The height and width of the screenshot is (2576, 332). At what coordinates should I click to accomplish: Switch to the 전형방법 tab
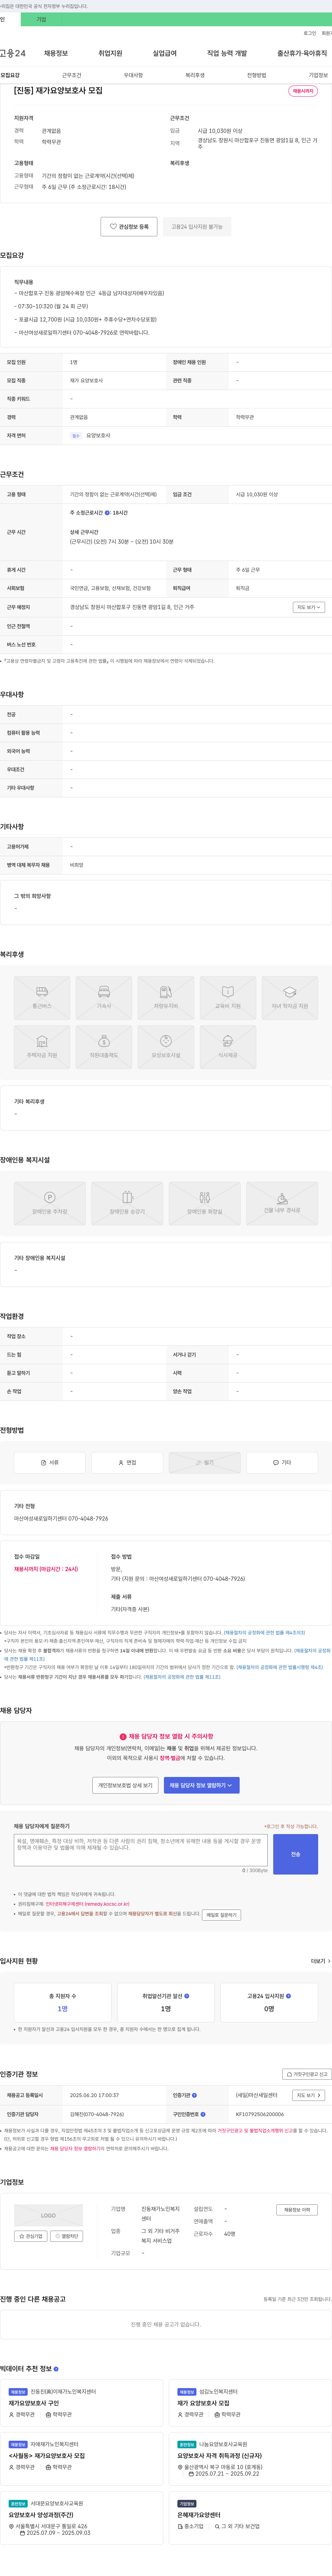pyautogui.click(x=257, y=75)
